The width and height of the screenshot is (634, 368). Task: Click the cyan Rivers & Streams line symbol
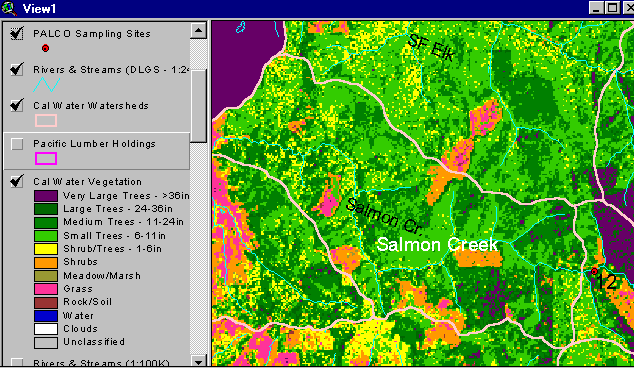tap(46, 85)
